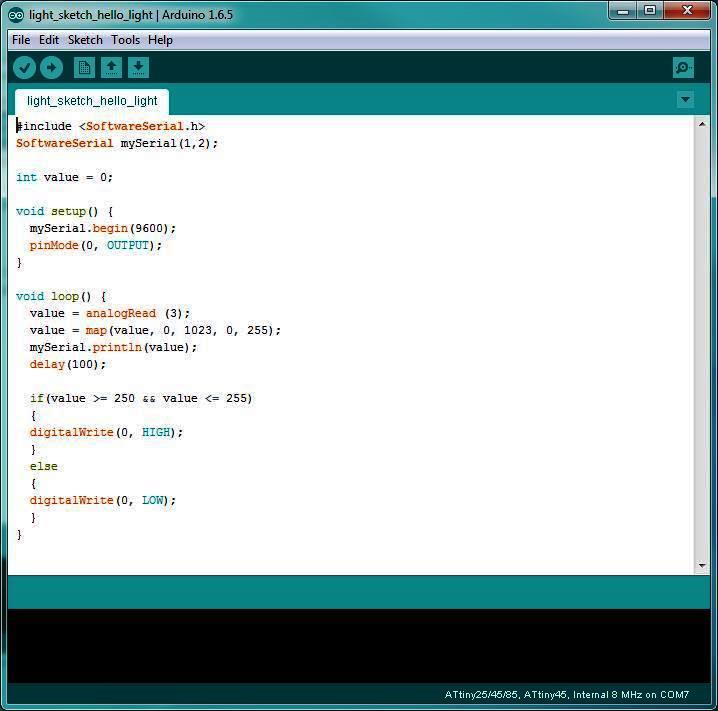Minimize the Arduino window

[623, 11]
